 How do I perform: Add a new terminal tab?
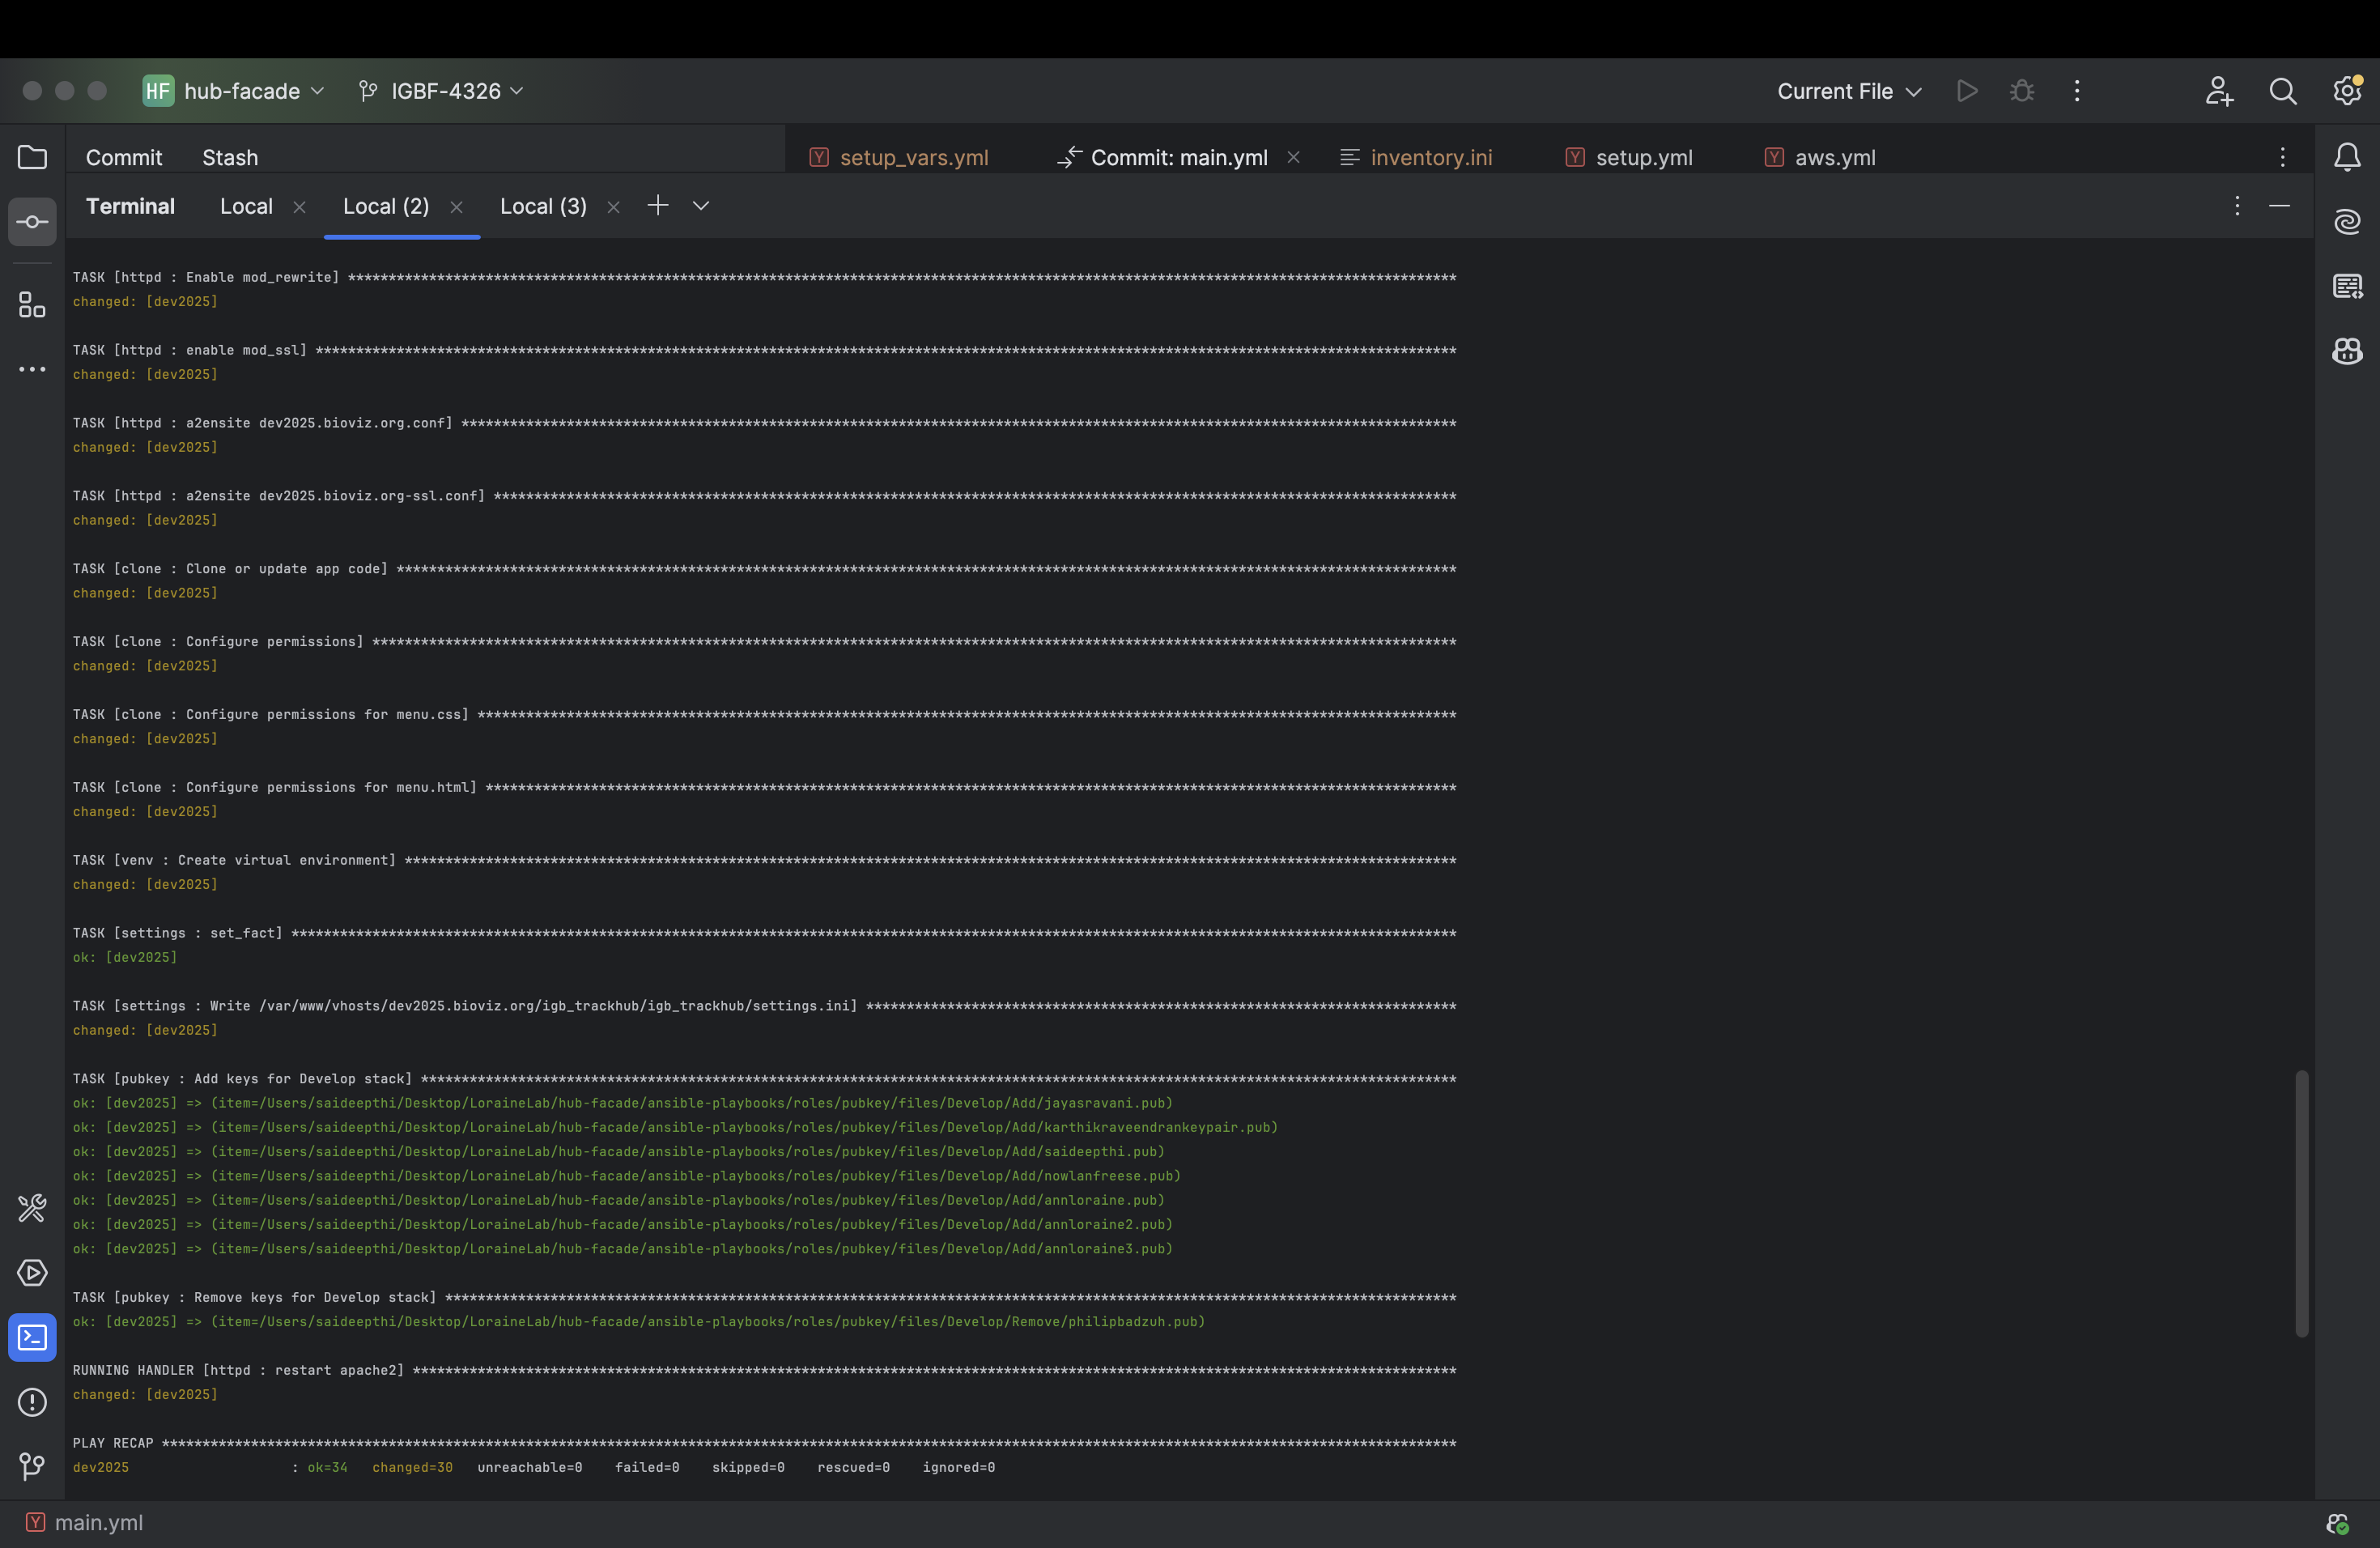pos(657,206)
